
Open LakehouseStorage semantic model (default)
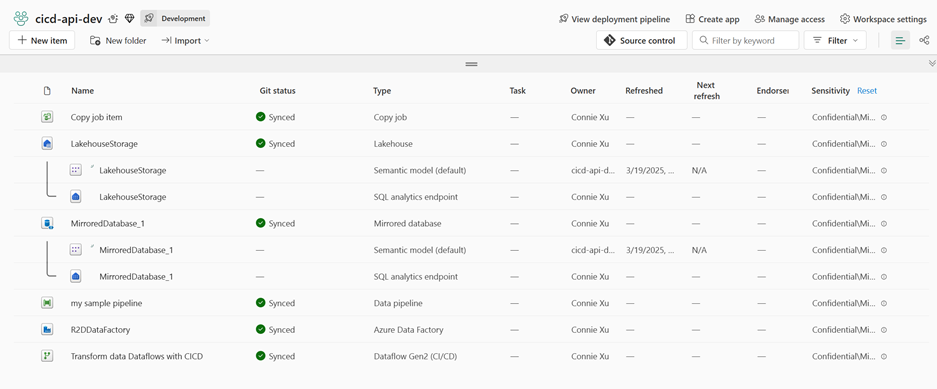click(133, 170)
